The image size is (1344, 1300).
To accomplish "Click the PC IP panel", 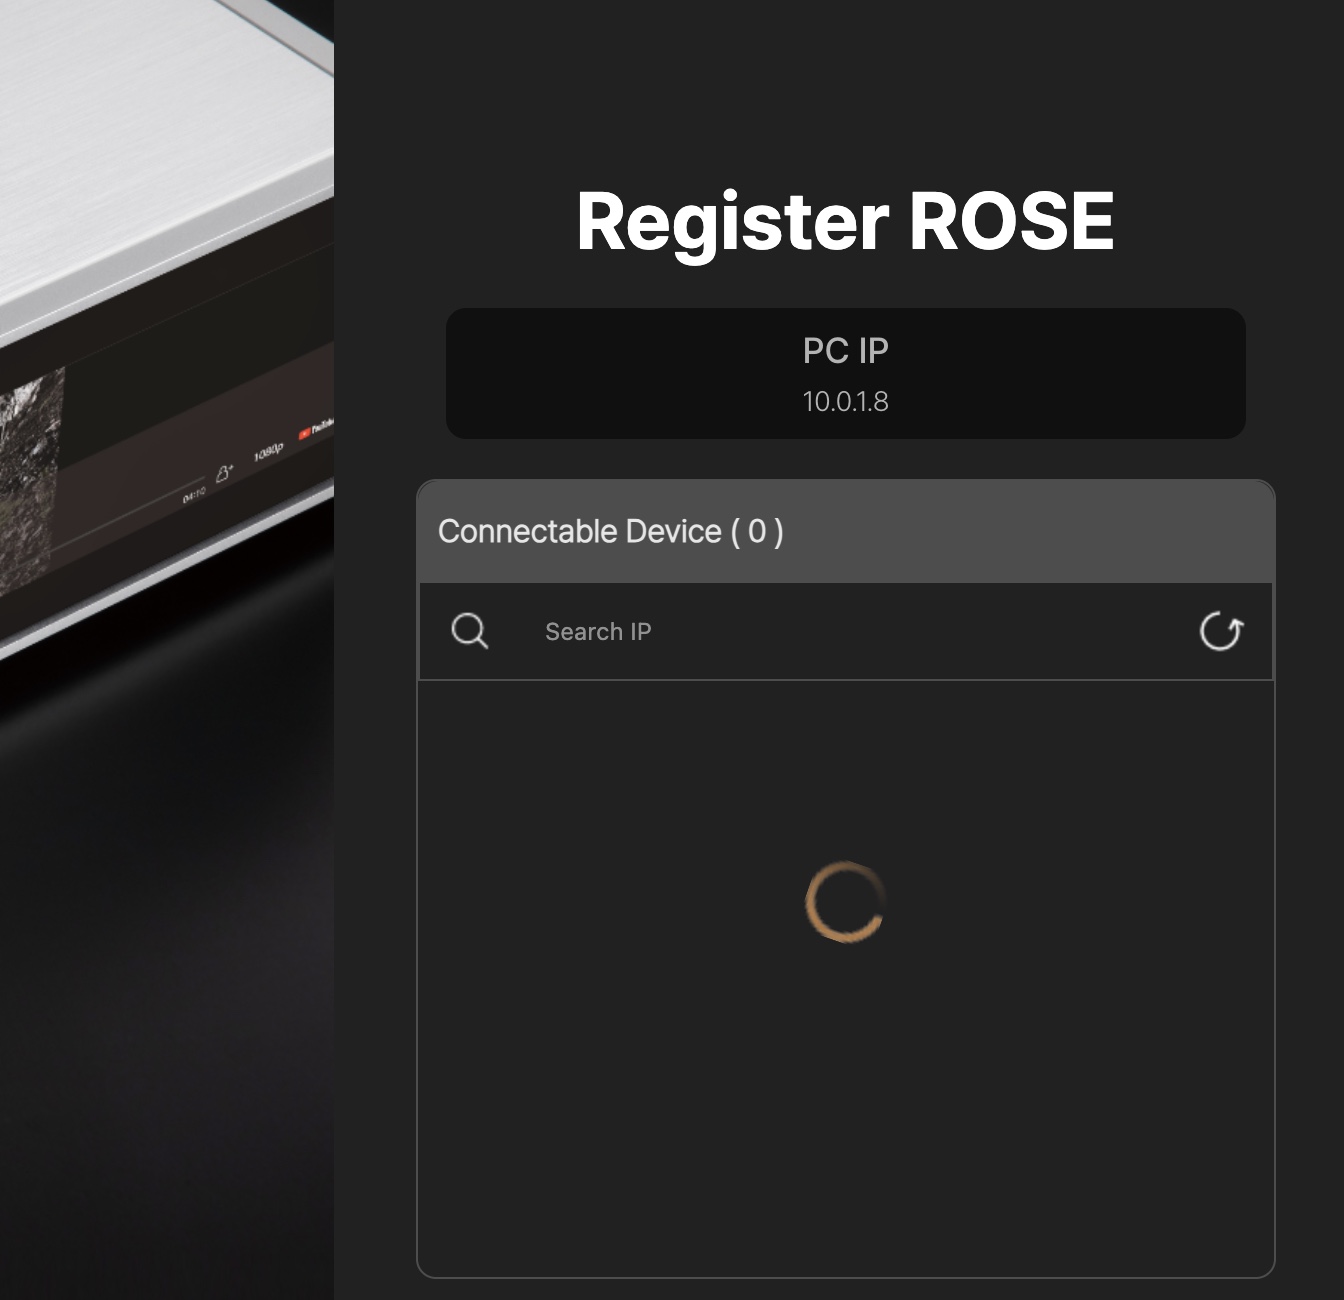I will [845, 373].
